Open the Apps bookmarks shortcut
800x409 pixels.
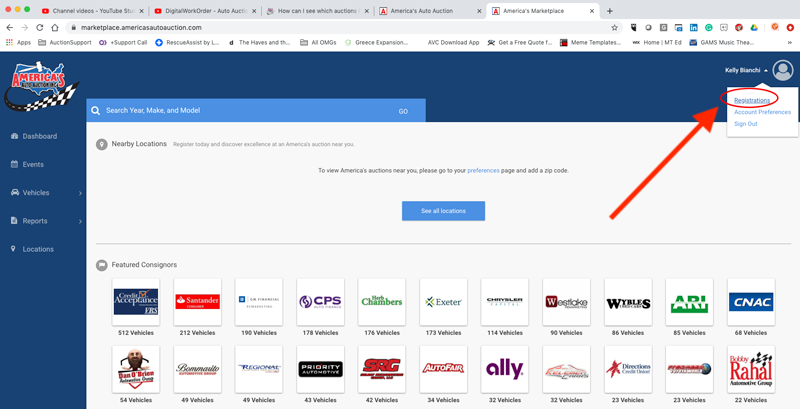pos(18,43)
